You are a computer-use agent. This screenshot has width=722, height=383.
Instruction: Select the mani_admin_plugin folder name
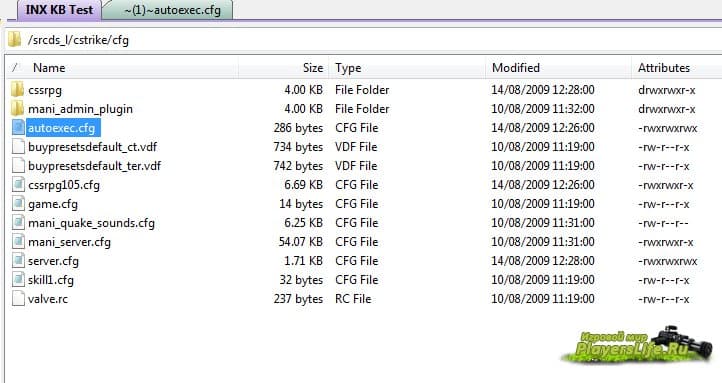pyautogui.click(x=80, y=109)
